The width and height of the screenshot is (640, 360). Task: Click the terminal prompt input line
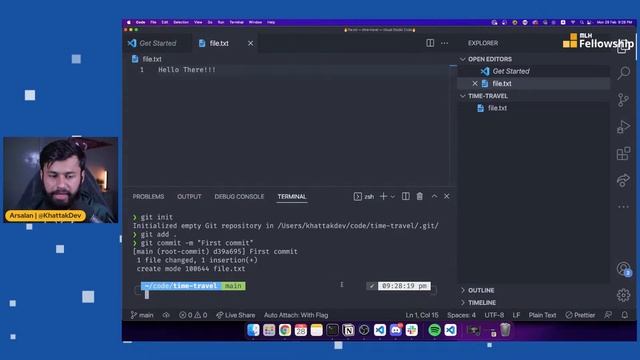(286, 294)
